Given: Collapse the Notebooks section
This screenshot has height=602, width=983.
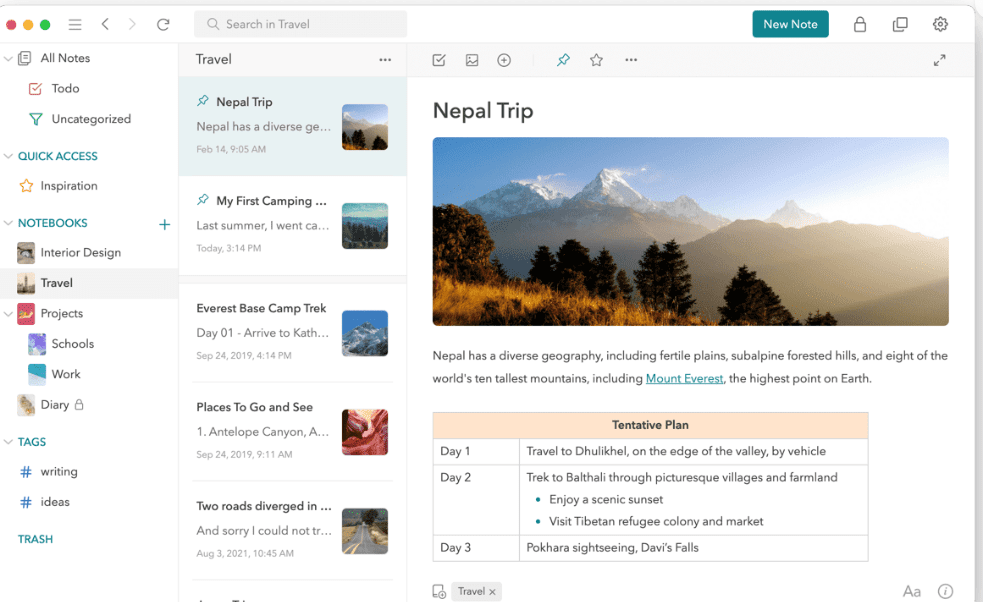Looking at the screenshot, I should [9, 223].
